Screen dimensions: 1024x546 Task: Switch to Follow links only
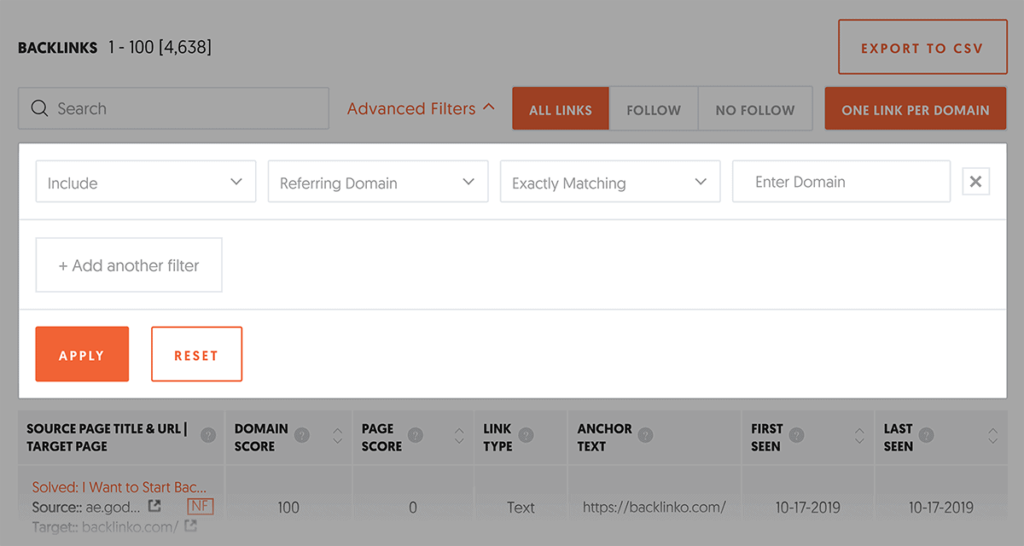653,110
